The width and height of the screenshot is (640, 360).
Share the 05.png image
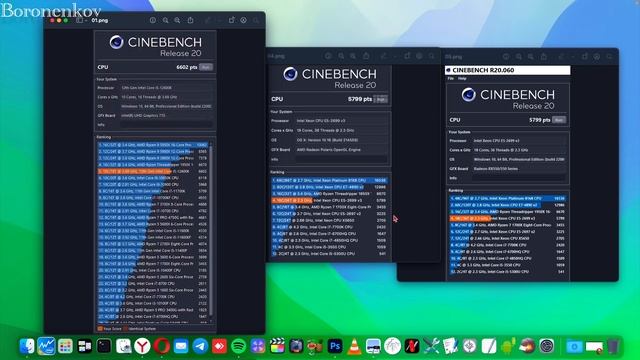[544, 57]
